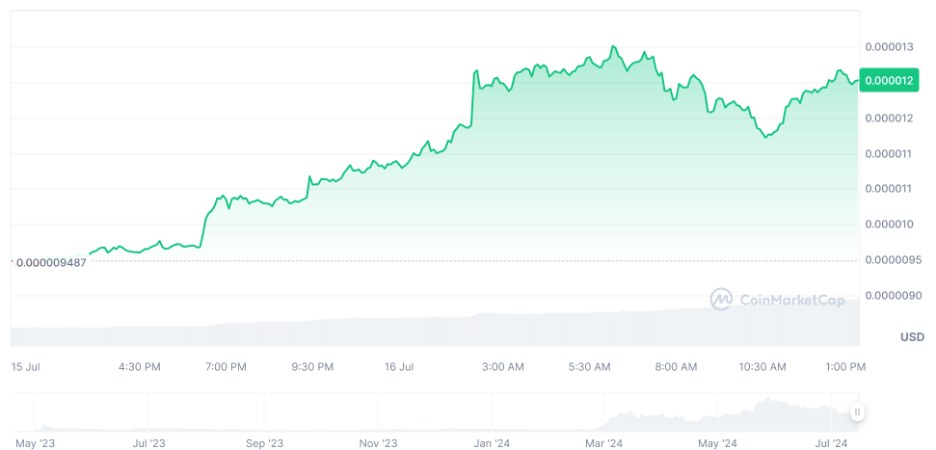The width and height of the screenshot is (936, 450).
Task: Click the 3:00 AM time label
Action: tap(502, 367)
